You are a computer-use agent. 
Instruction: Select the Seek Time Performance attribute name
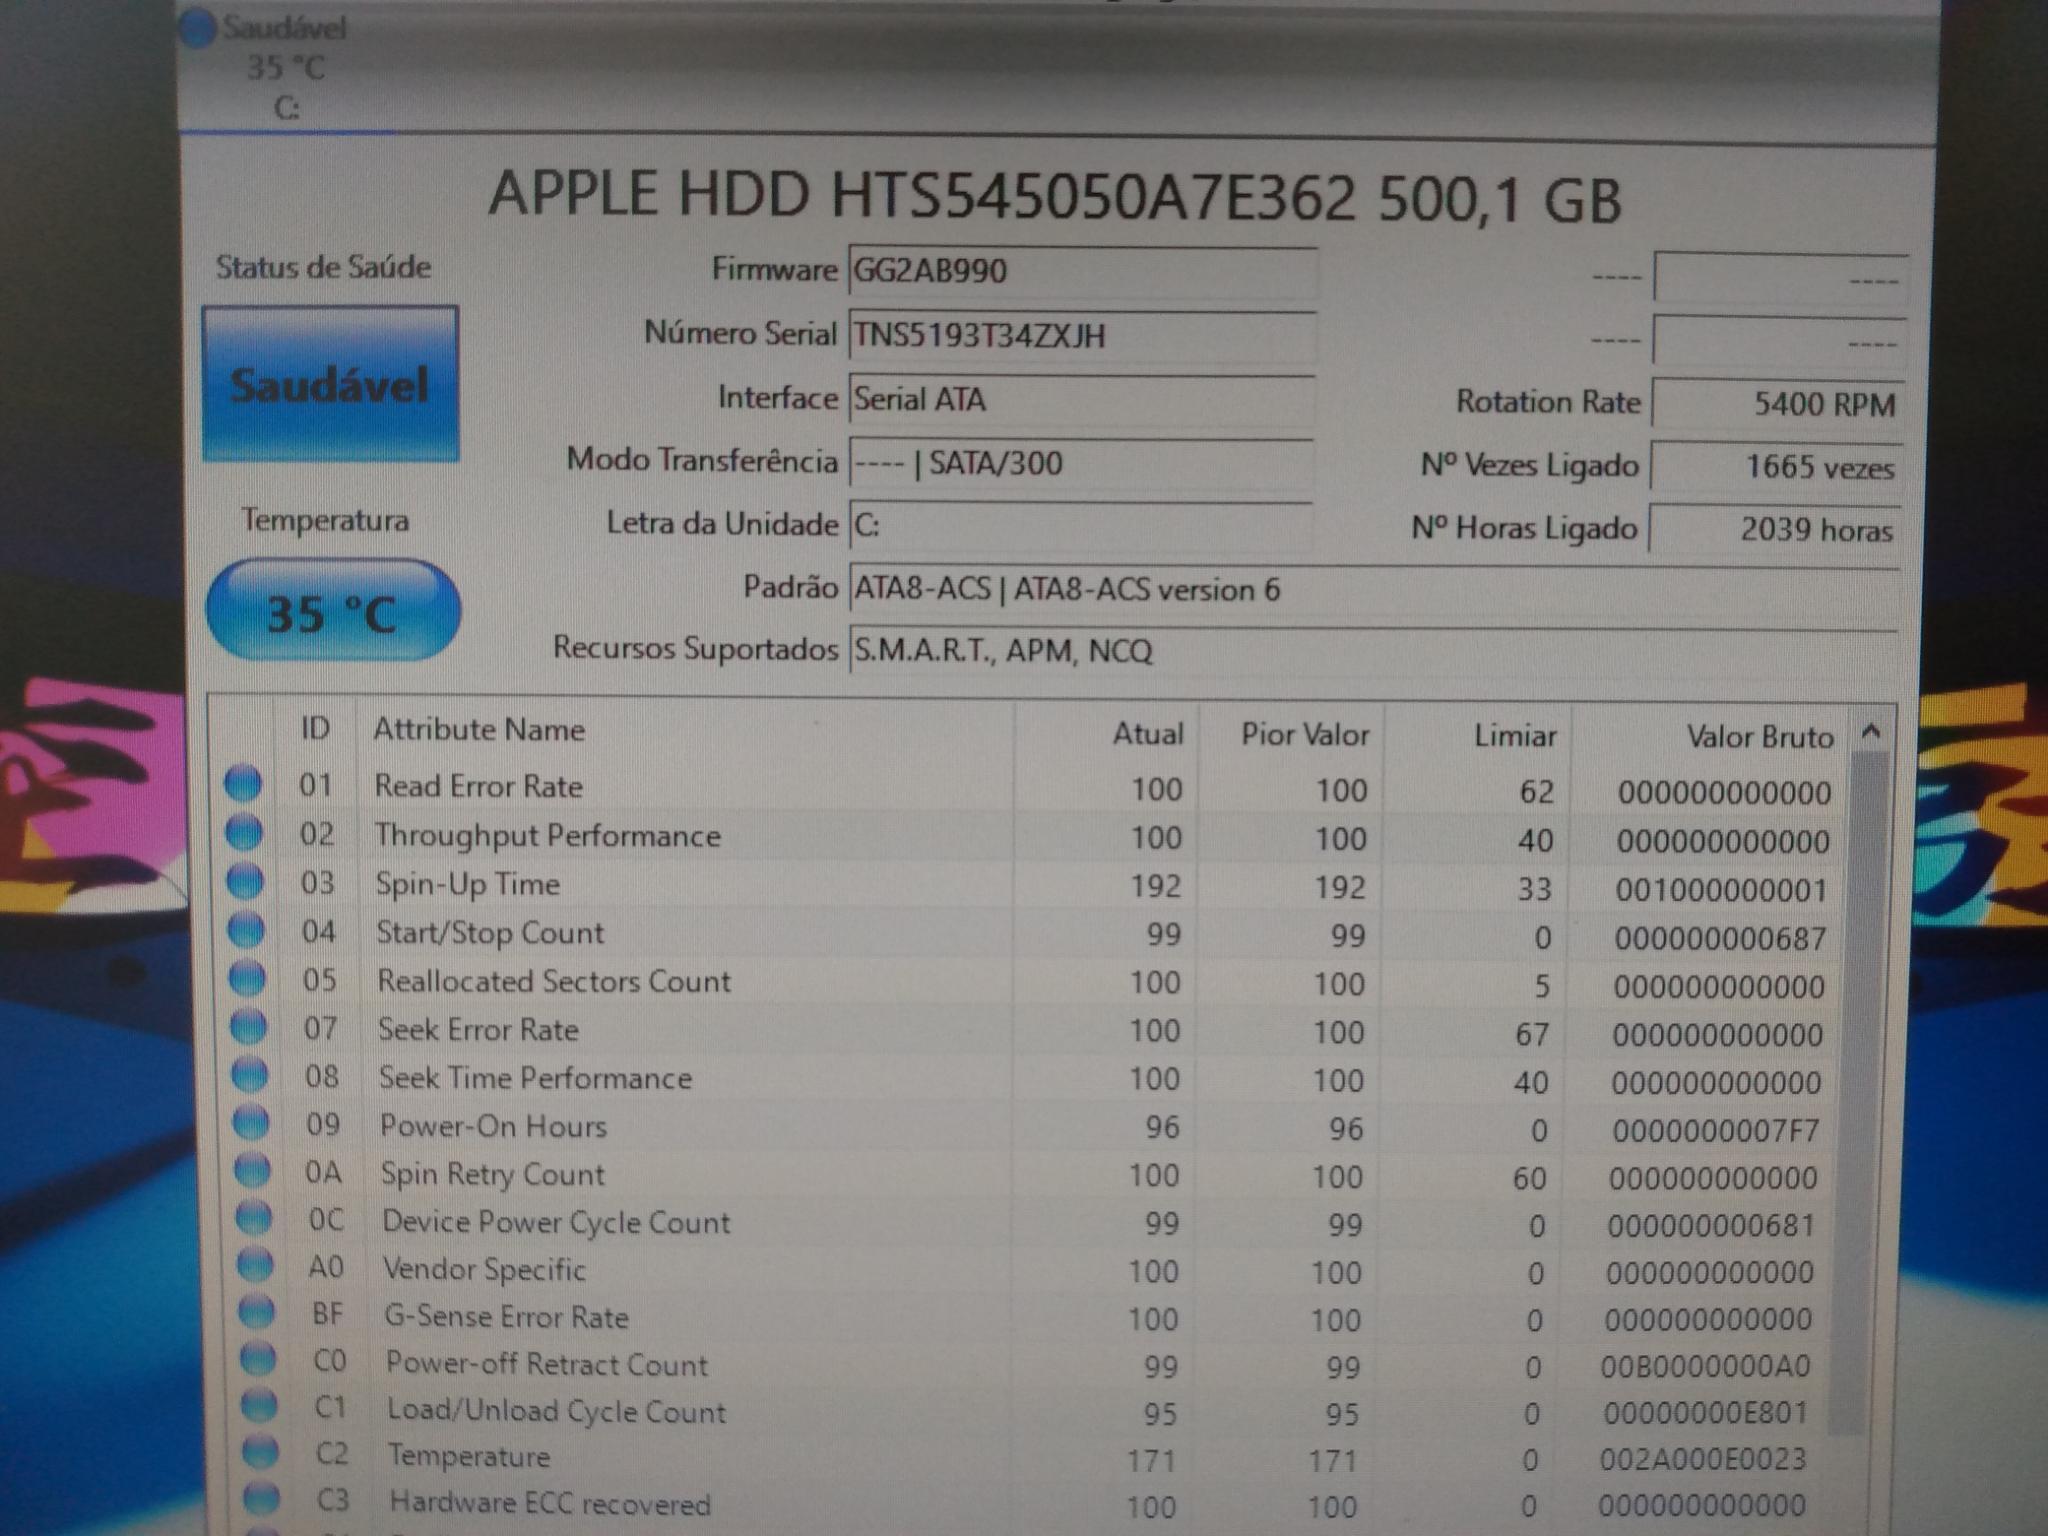point(535,1078)
